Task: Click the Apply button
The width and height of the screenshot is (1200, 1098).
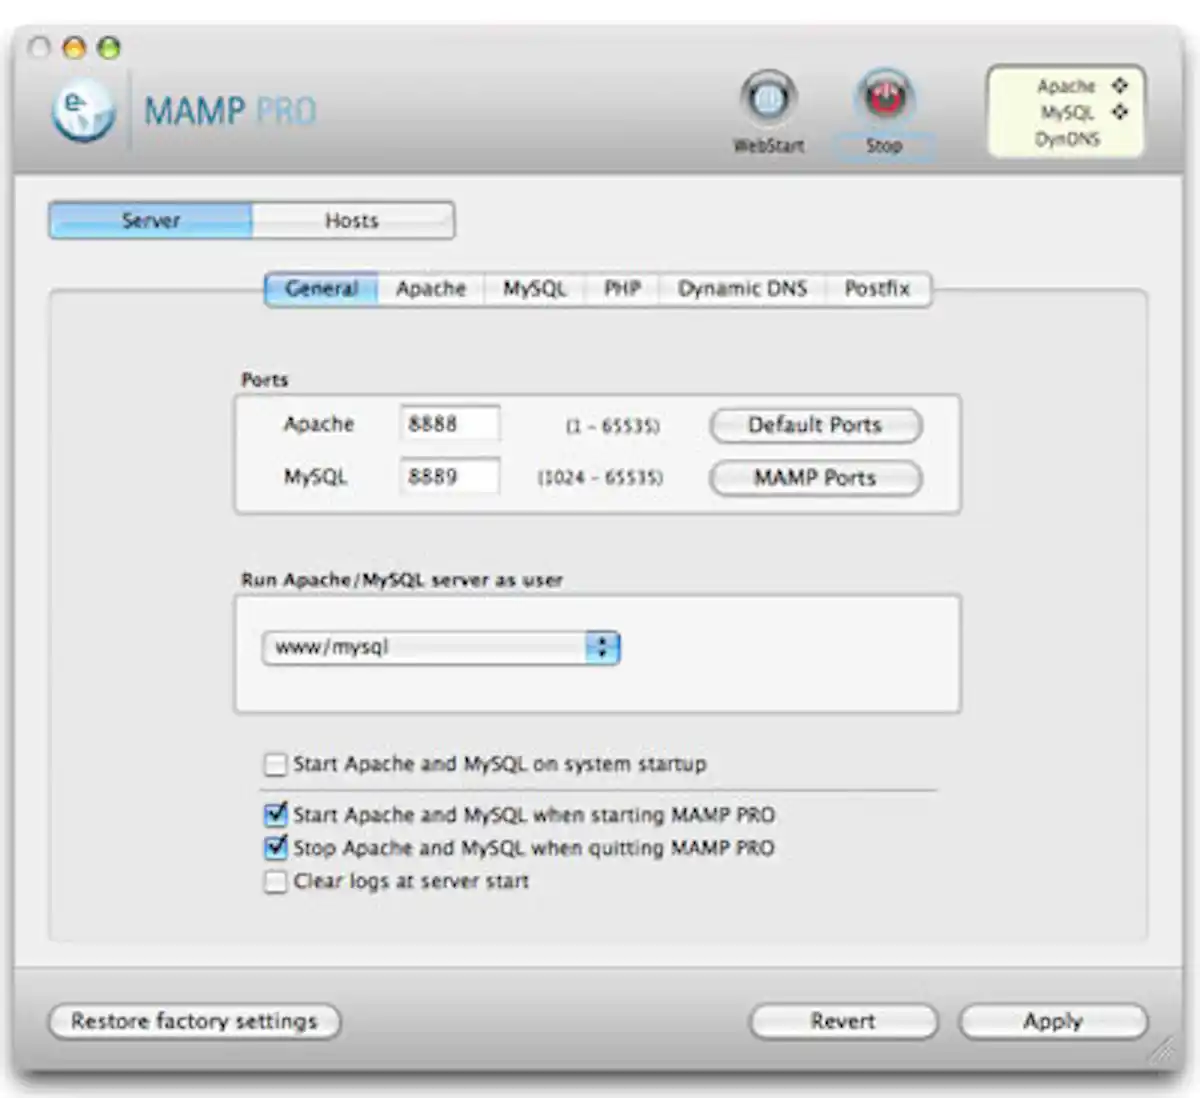Action: 1053,1021
